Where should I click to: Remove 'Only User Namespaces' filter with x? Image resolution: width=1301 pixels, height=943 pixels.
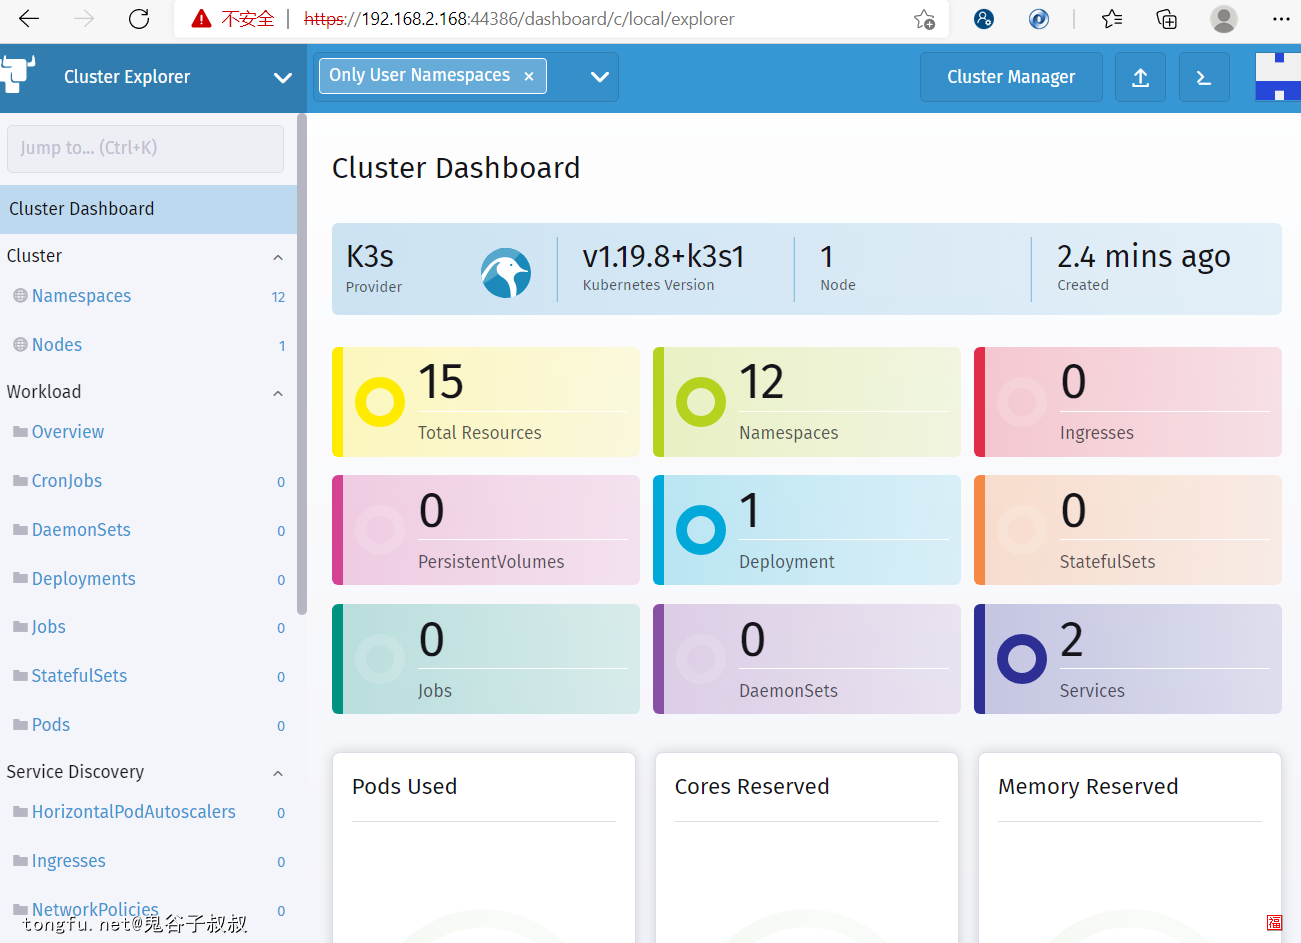point(529,76)
